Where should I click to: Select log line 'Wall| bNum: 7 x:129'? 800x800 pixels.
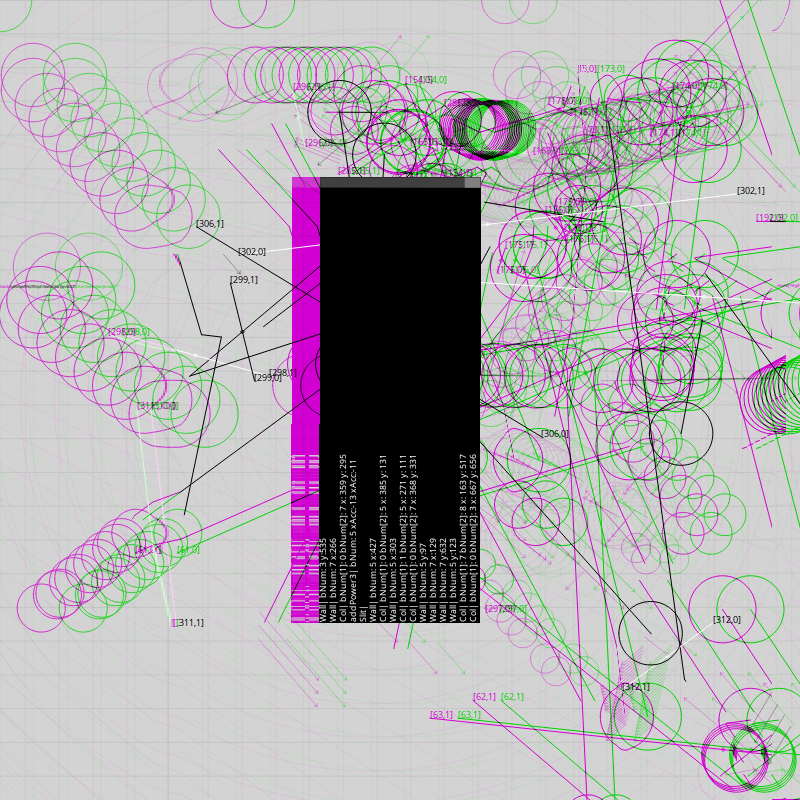[433, 580]
